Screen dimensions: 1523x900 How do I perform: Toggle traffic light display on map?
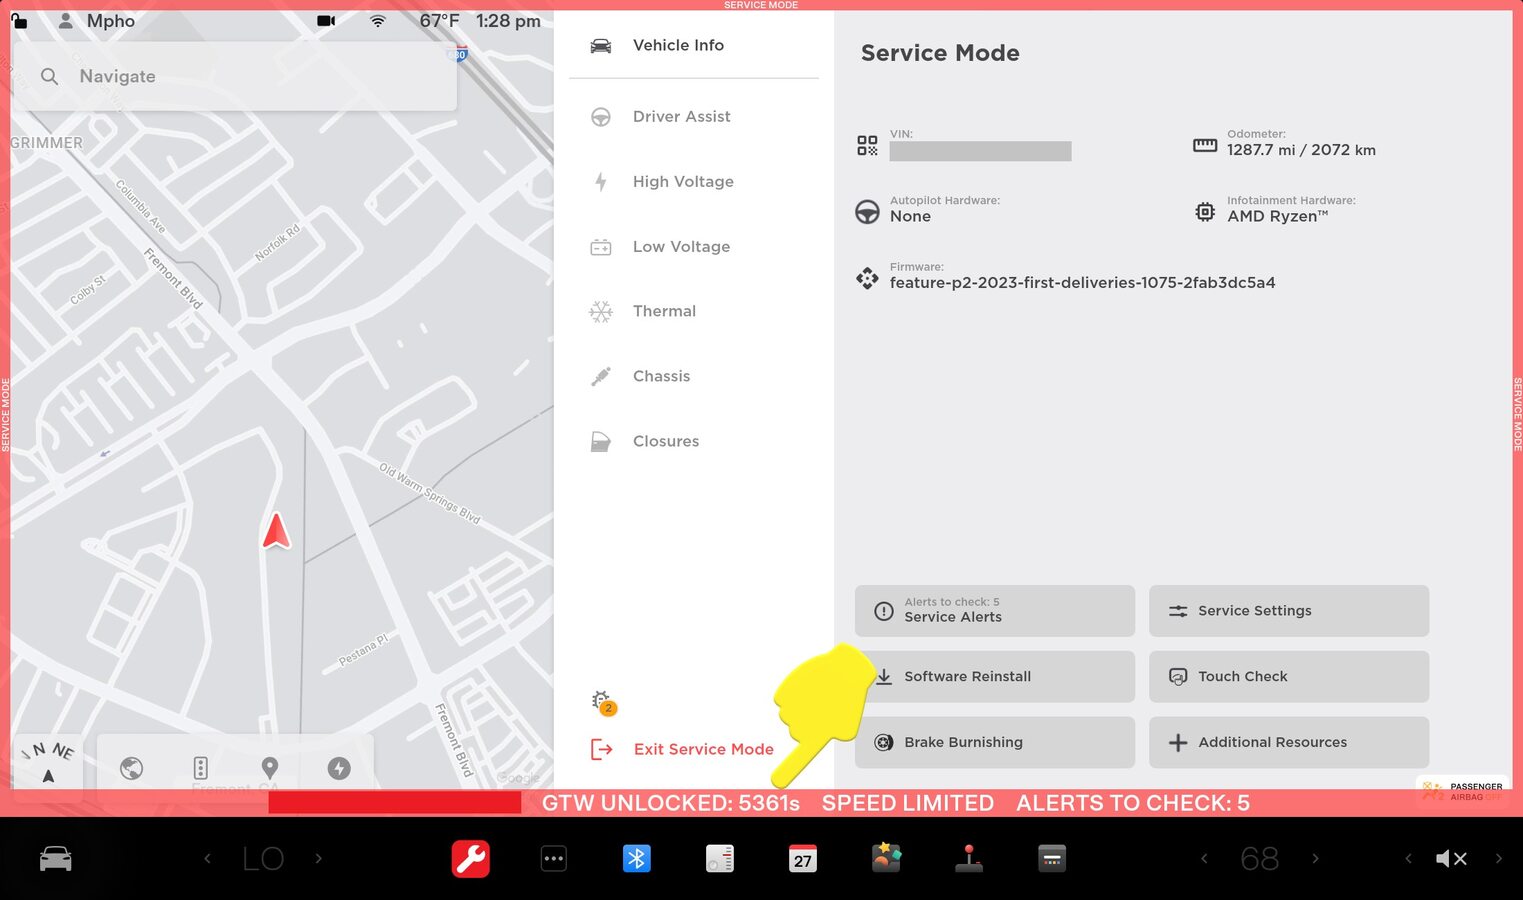pyautogui.click(x=200, y=768)
